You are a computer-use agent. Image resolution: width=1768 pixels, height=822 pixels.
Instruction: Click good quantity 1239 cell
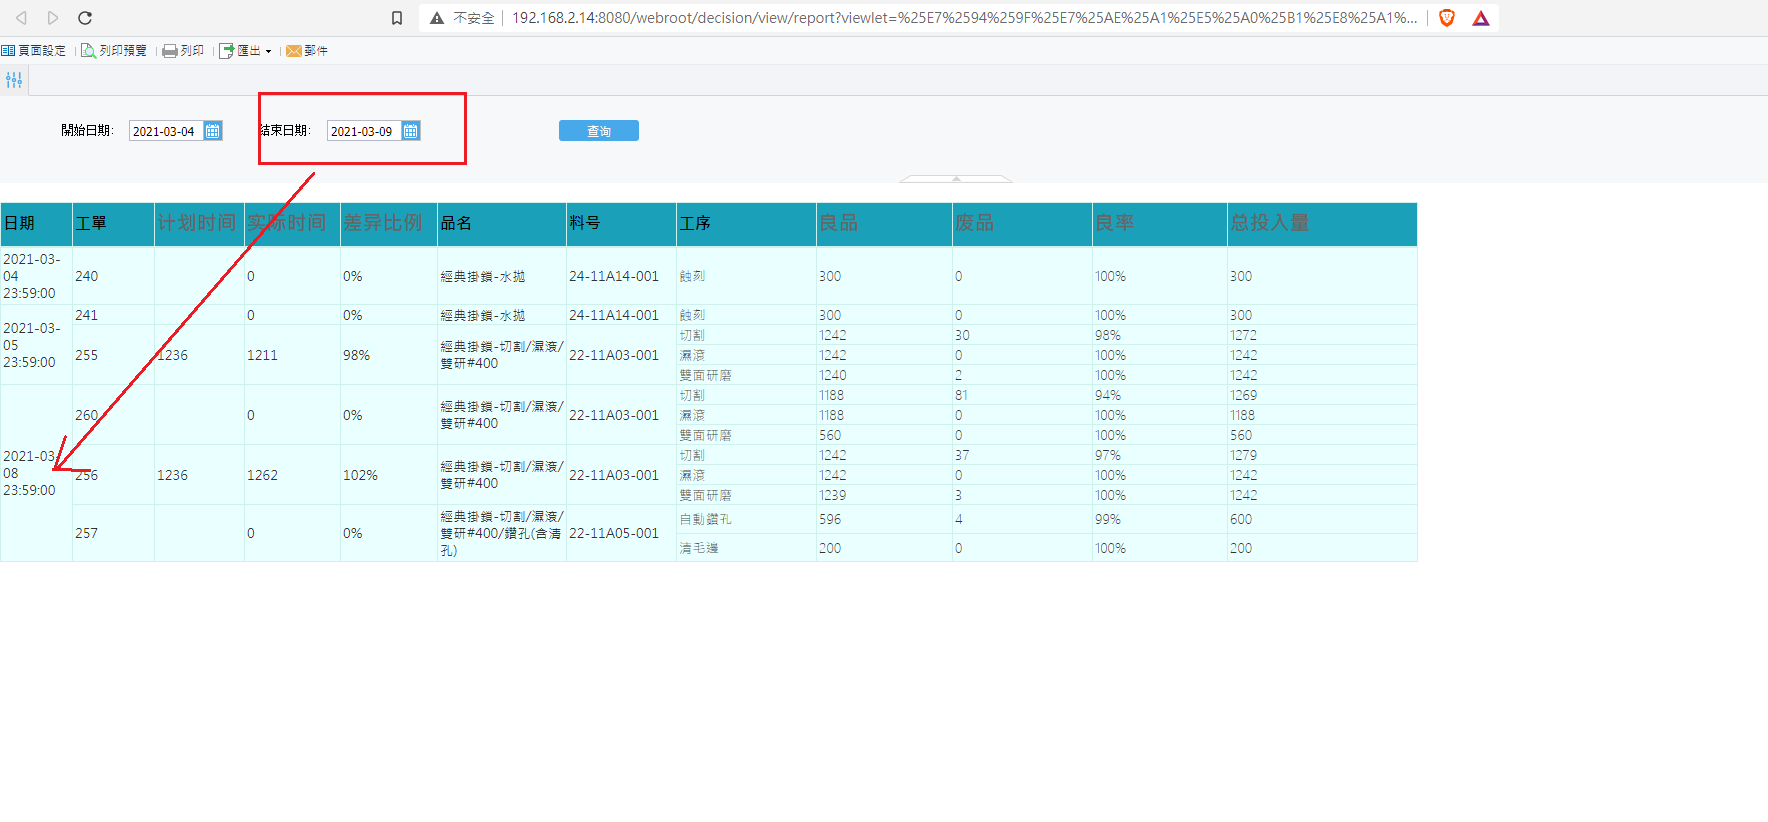(884, 495)
